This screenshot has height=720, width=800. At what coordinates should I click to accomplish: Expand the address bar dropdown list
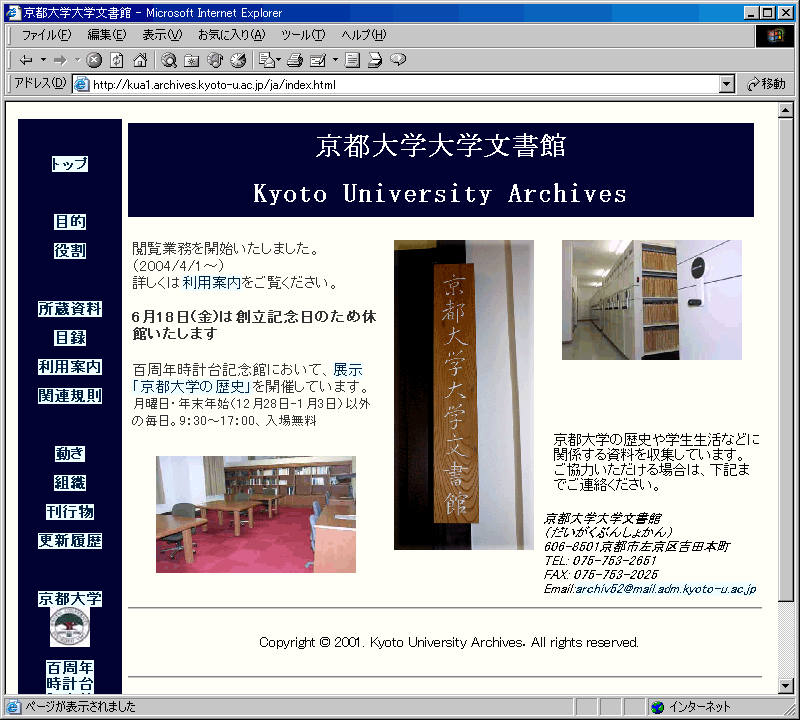coord(727,84)
